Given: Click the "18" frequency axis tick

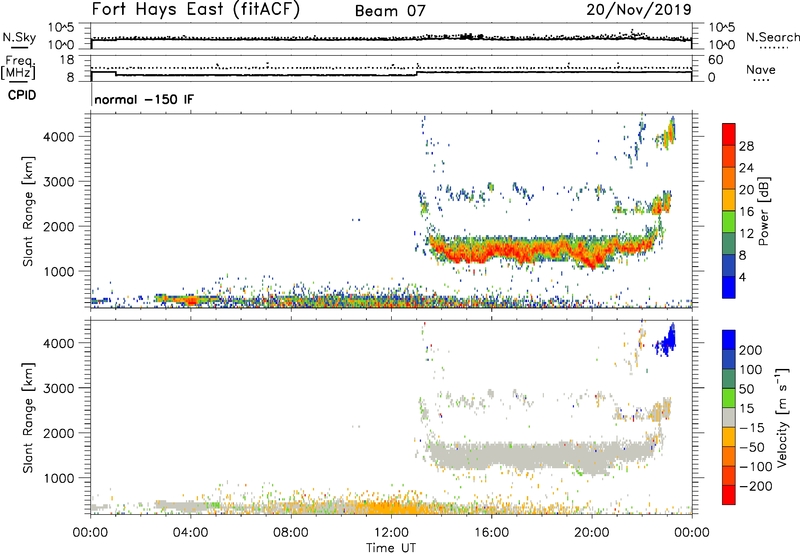Looking at the screenshot, I should (x=67, y=60).
